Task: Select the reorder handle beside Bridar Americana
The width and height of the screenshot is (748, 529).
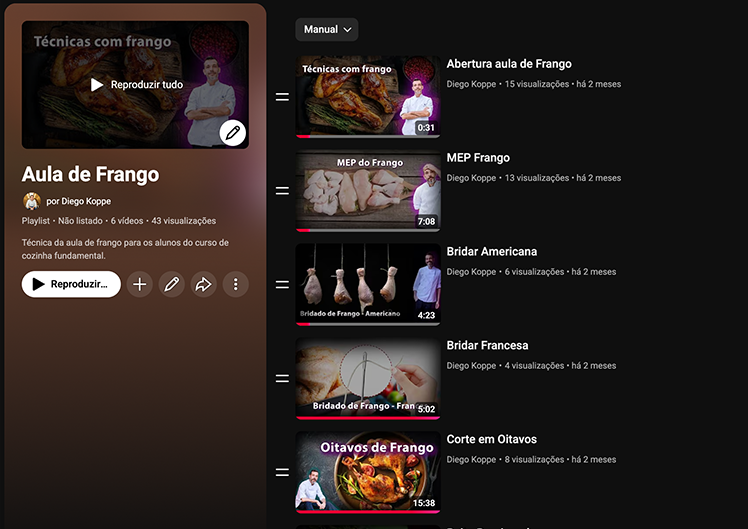Action: pos(282,285)
